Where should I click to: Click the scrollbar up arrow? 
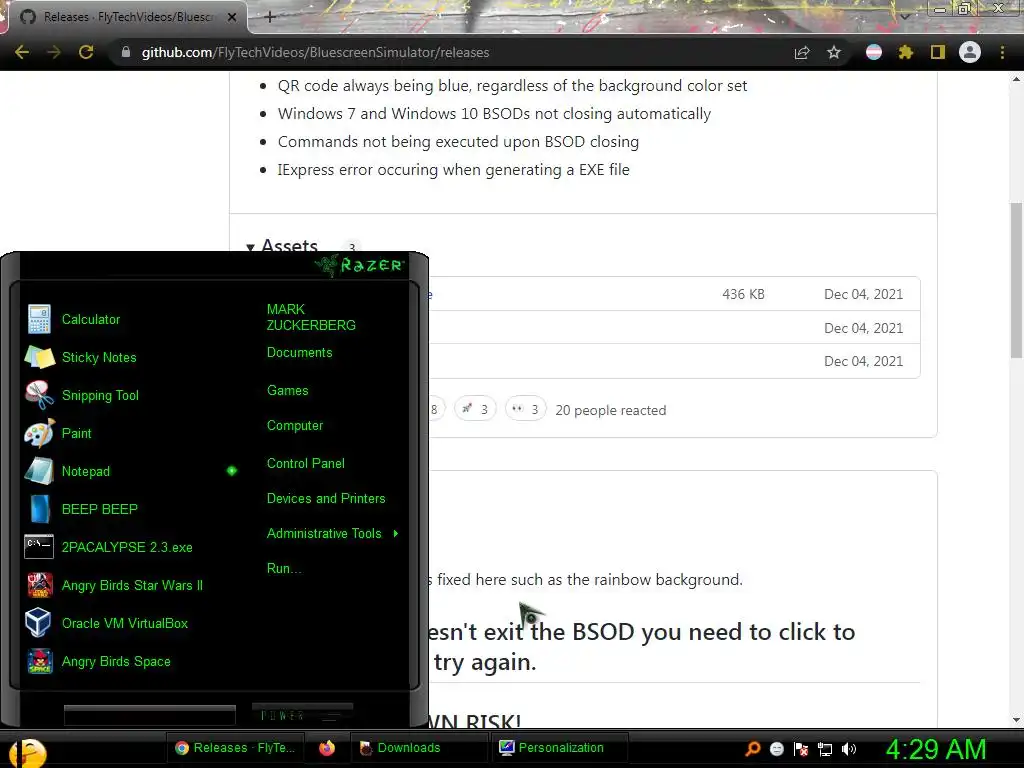click(x=1016, y=79)
